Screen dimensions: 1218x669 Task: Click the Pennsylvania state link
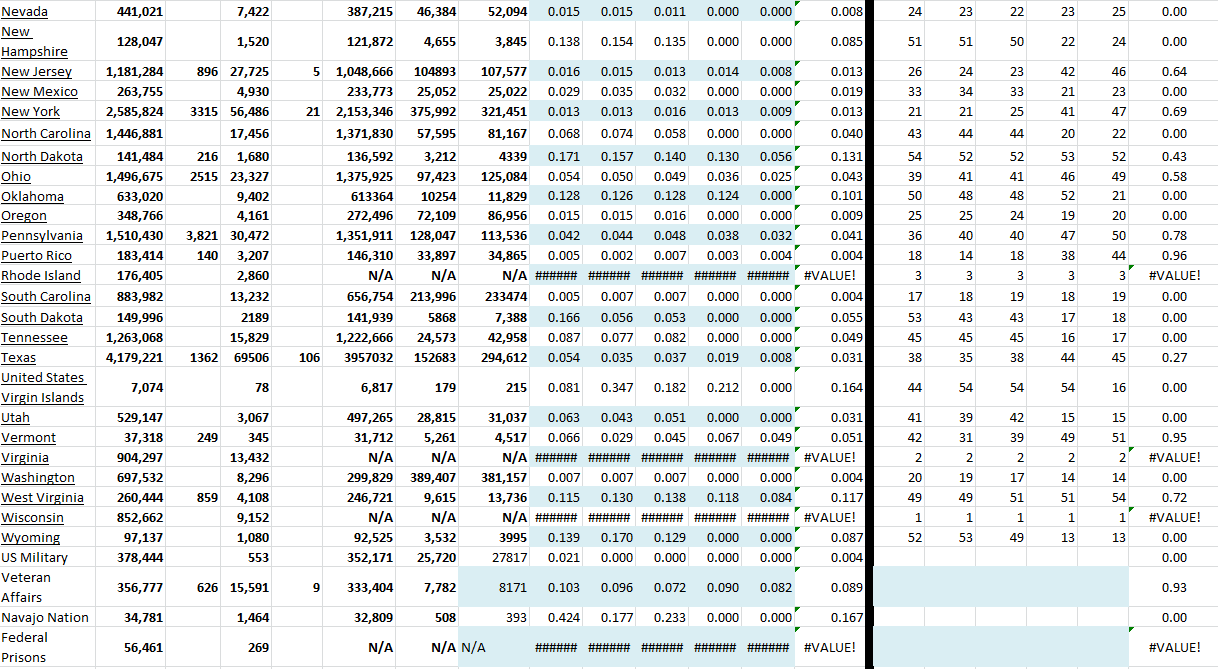pos(42,236)
